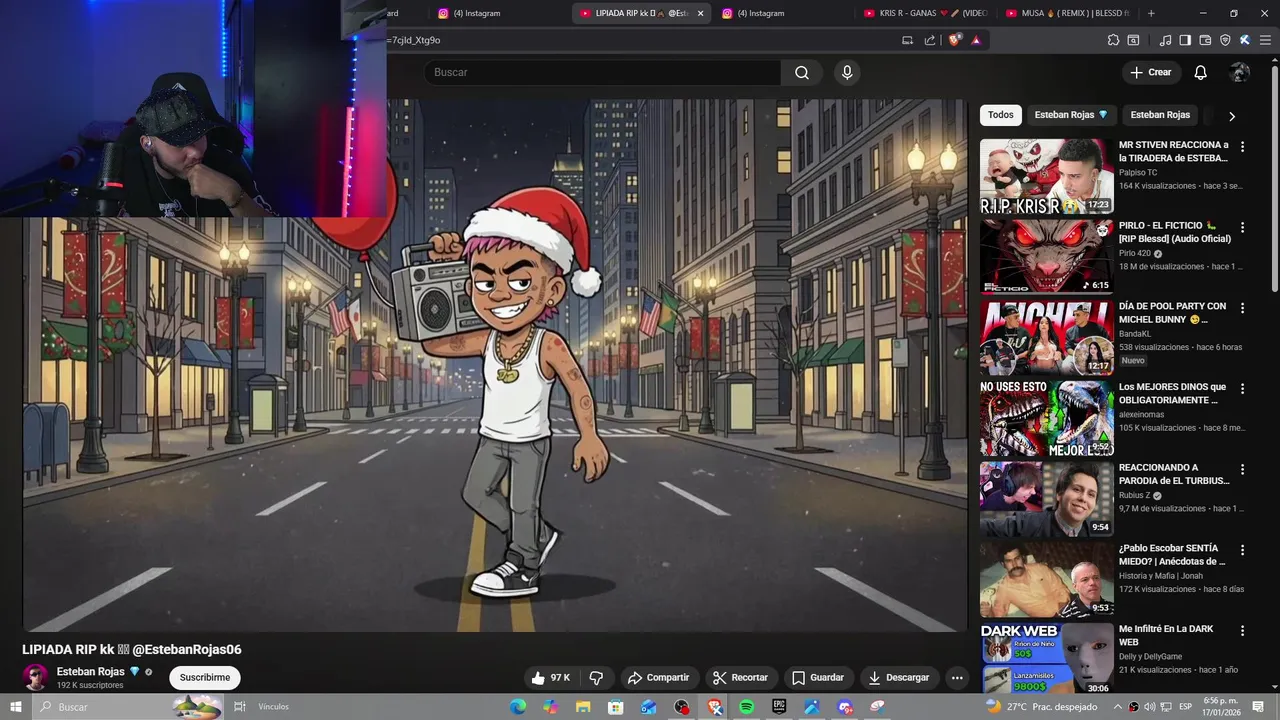Screen dimensions: 1280x720
Task: Close the LIPIADA RIP kk tab
Action: (x=700, y=13)
